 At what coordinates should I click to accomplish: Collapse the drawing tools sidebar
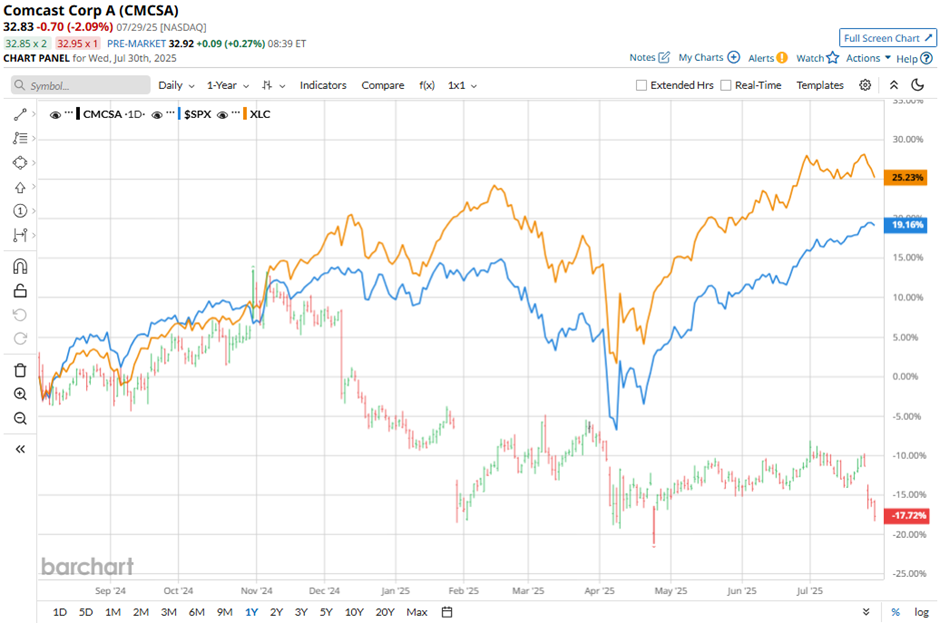coord(20,449)
